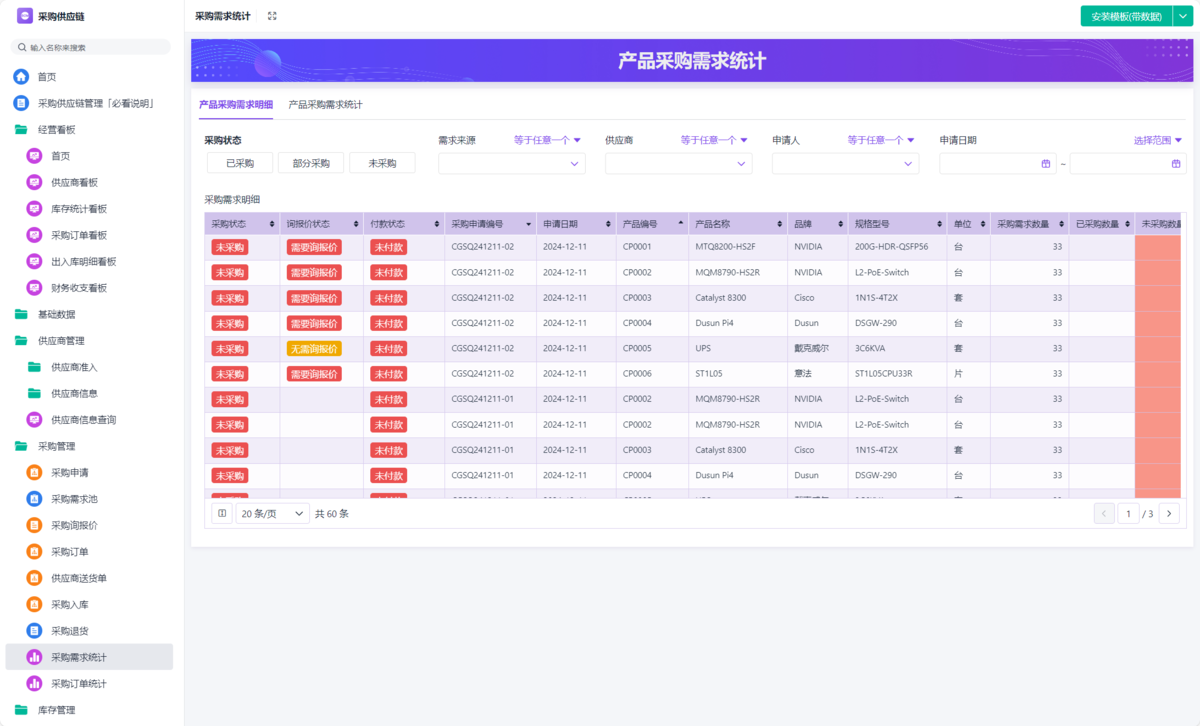Click the home icon for 首页

(x=21, y=77)
